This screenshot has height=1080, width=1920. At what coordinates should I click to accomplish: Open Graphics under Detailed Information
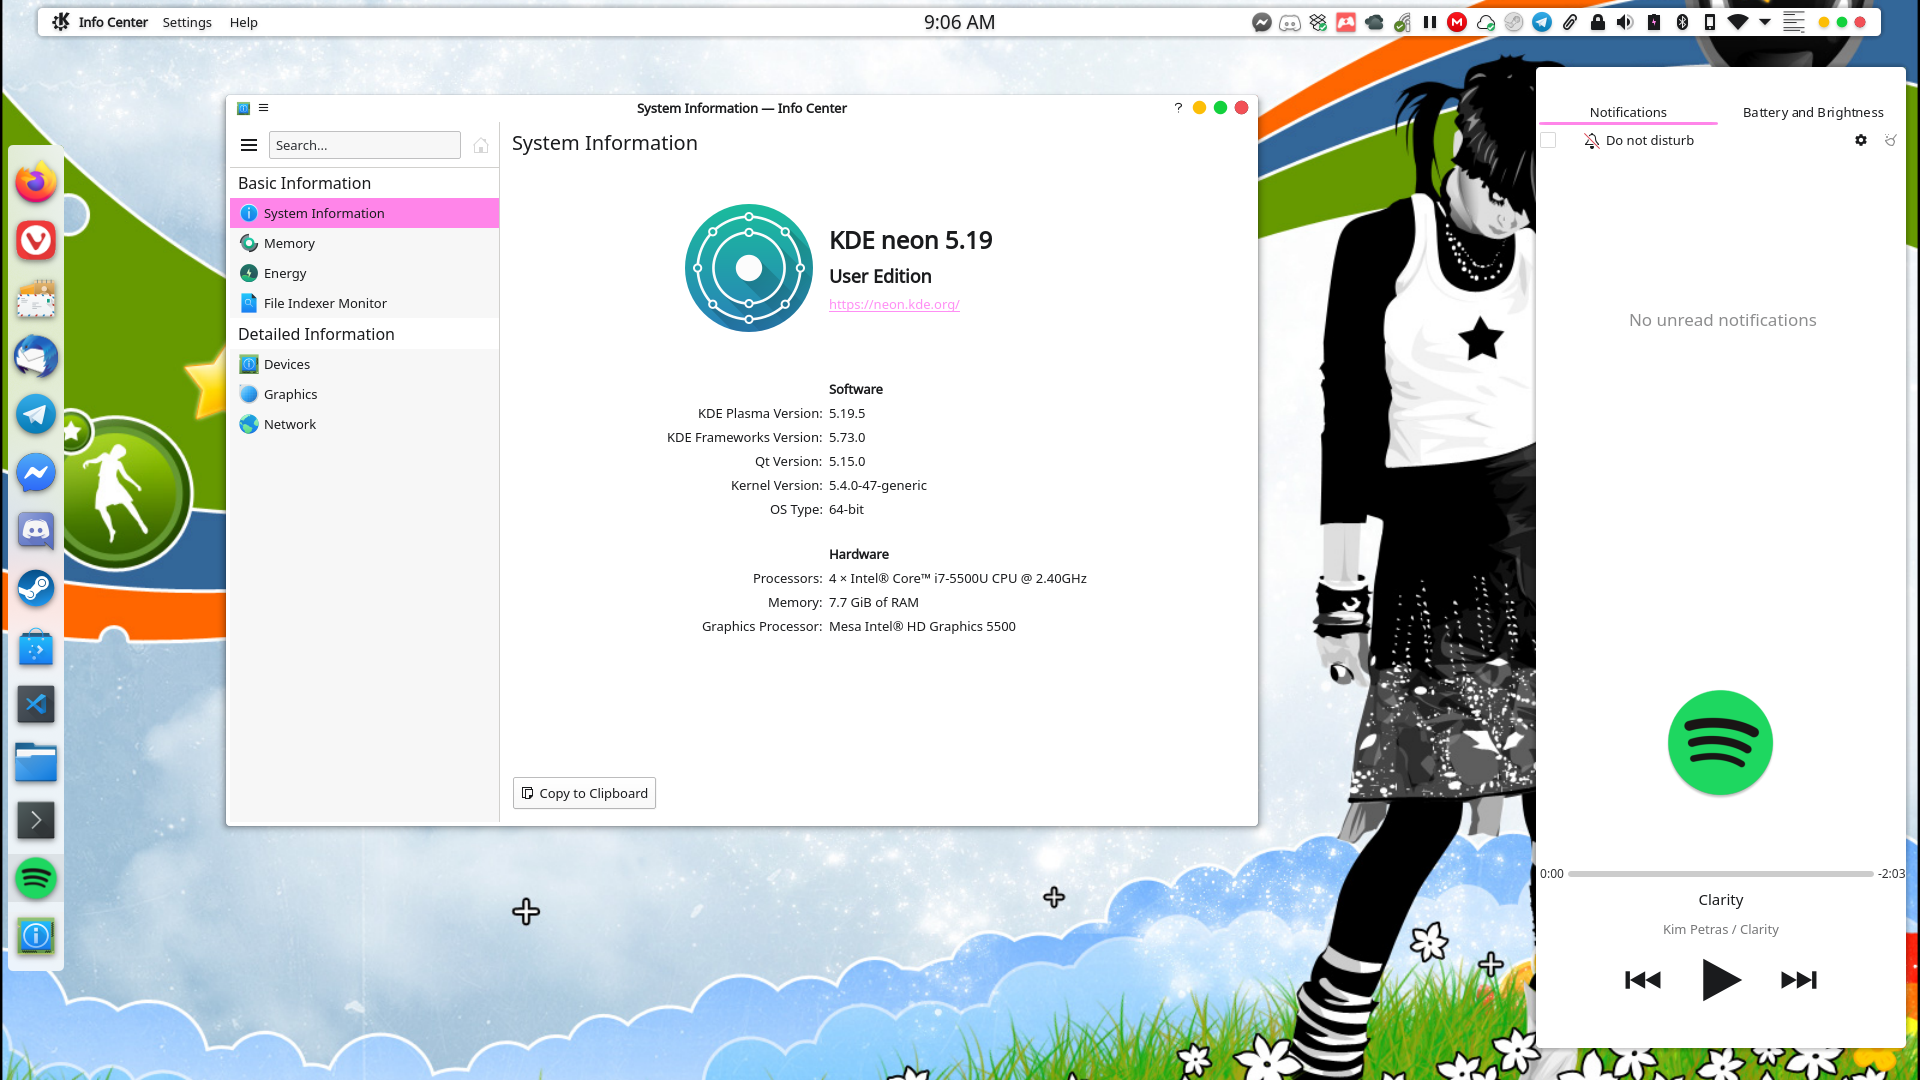(364, 394)
